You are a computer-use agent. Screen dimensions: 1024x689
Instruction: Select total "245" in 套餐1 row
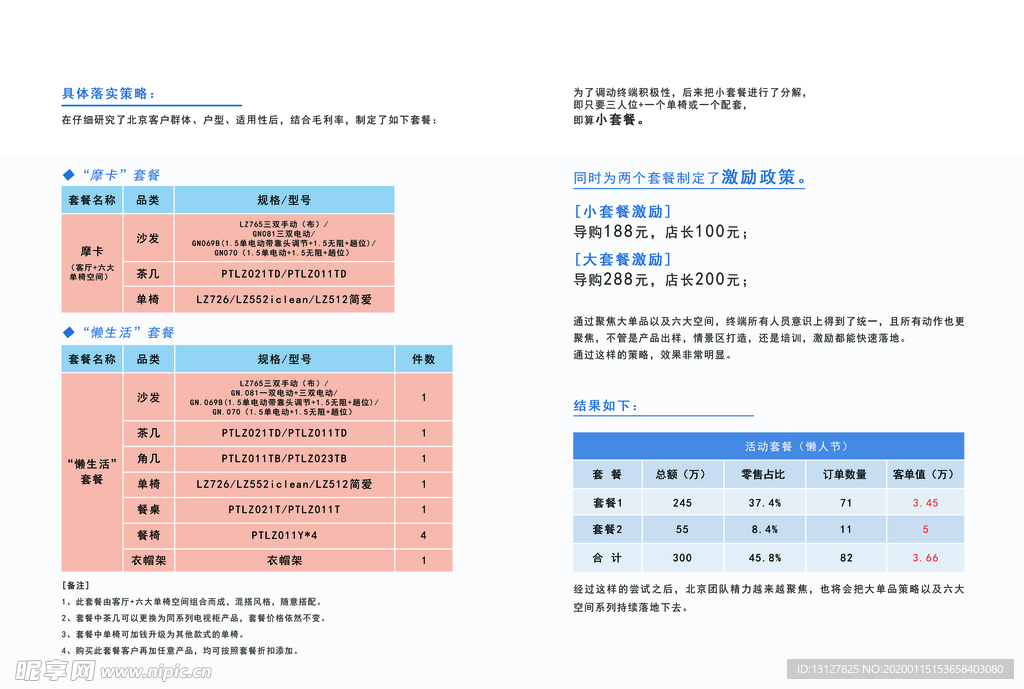point(683,503)
